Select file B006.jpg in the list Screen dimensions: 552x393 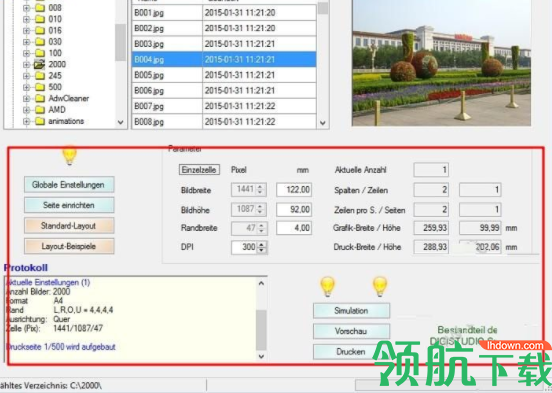pyautogui.click(x=167, y=91)
